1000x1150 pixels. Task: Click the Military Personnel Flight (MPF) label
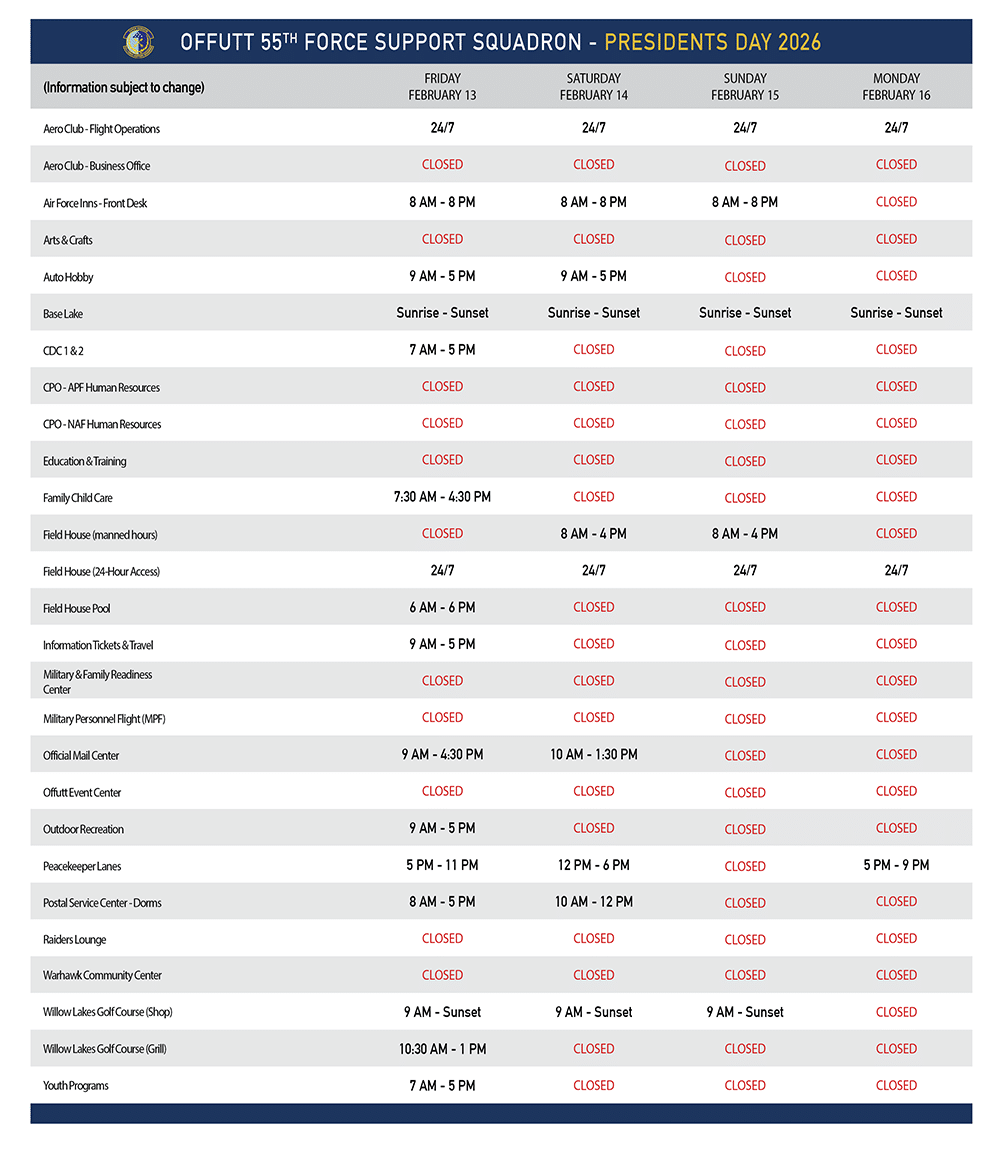click(x=104, y=719)
